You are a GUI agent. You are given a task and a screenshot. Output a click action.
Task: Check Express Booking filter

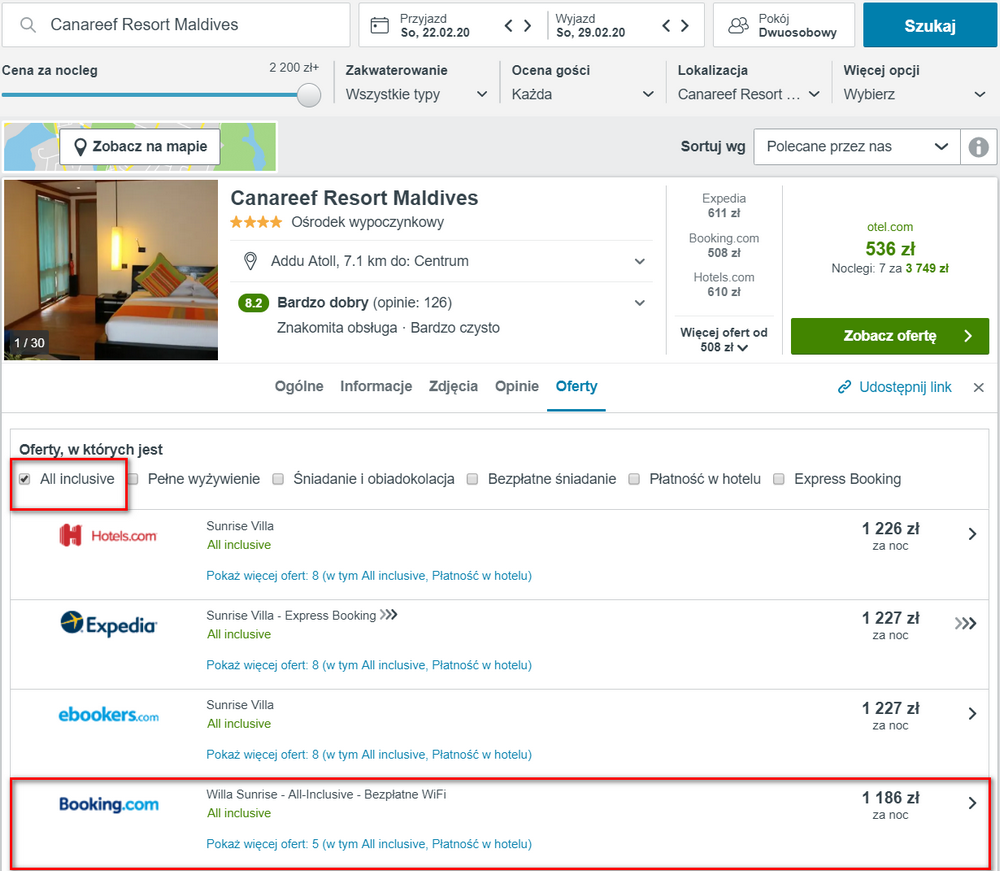click(779, 479)
